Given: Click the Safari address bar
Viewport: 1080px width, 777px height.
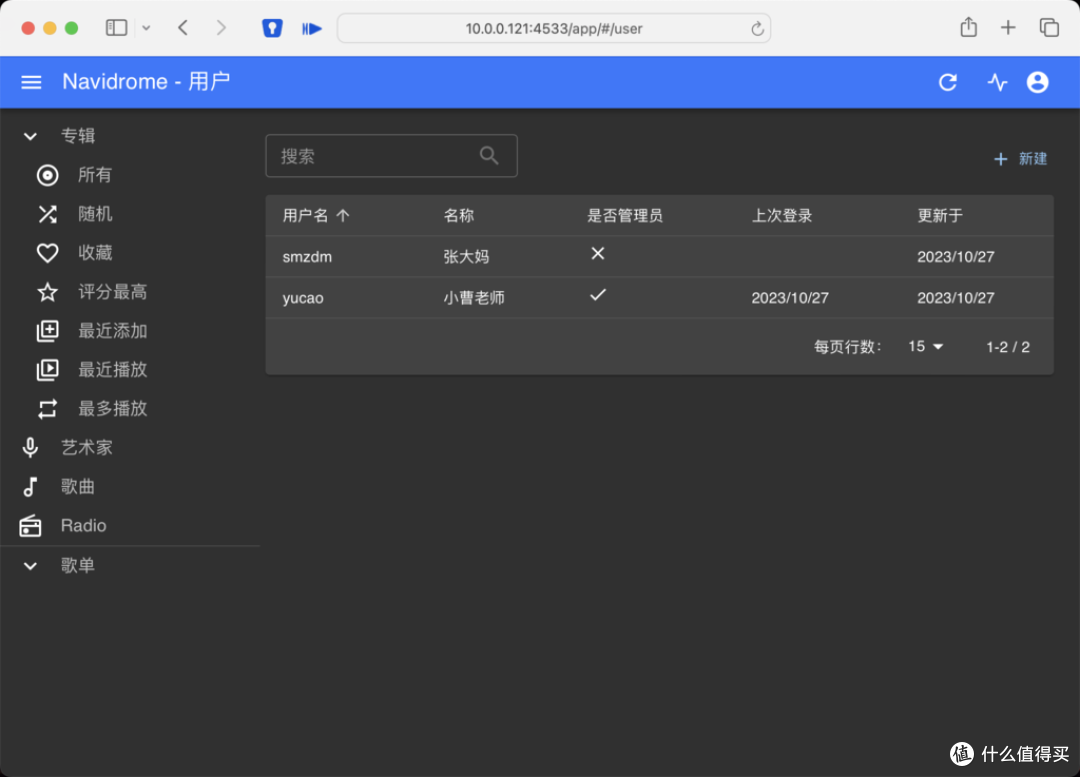Looking at the screenshot, I should click(554, 28).
